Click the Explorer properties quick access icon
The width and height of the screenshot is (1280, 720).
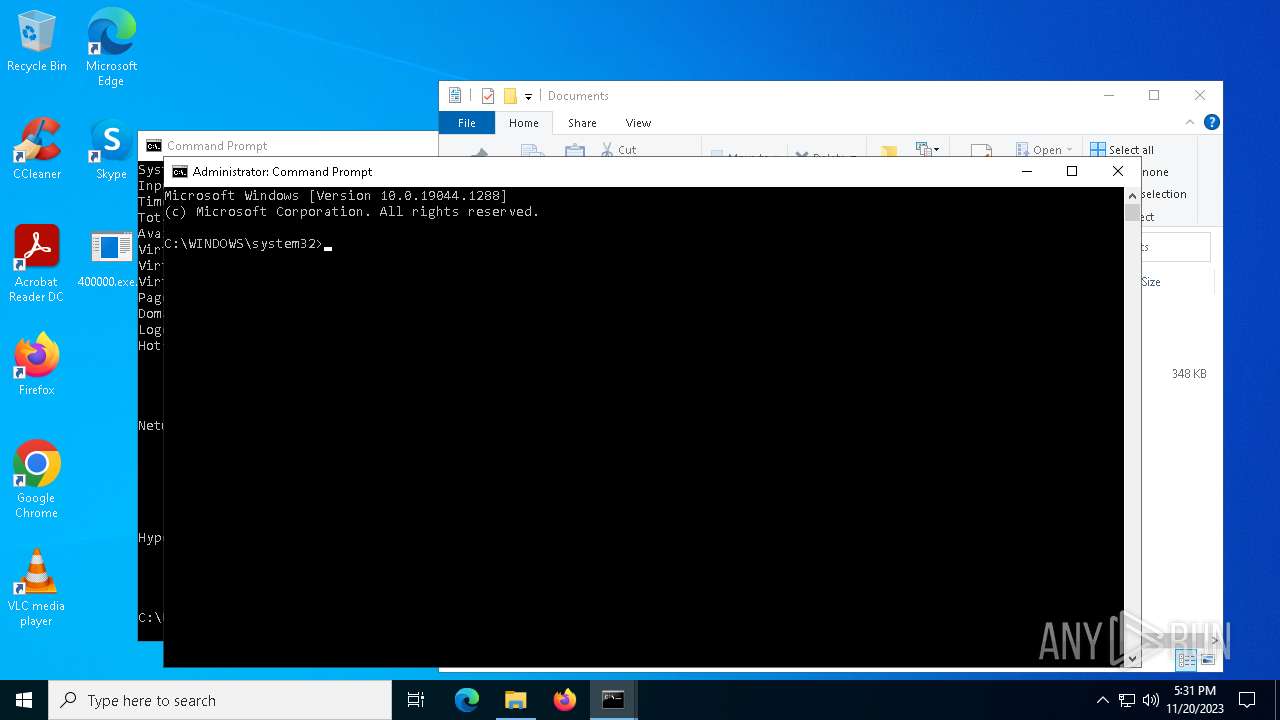tap(488, 96)
